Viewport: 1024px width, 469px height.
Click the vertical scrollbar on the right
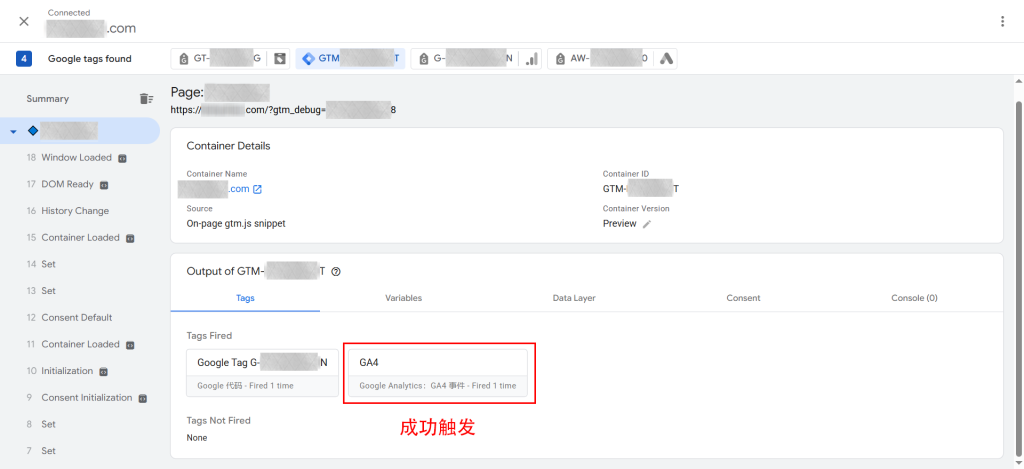[1018, 278]
